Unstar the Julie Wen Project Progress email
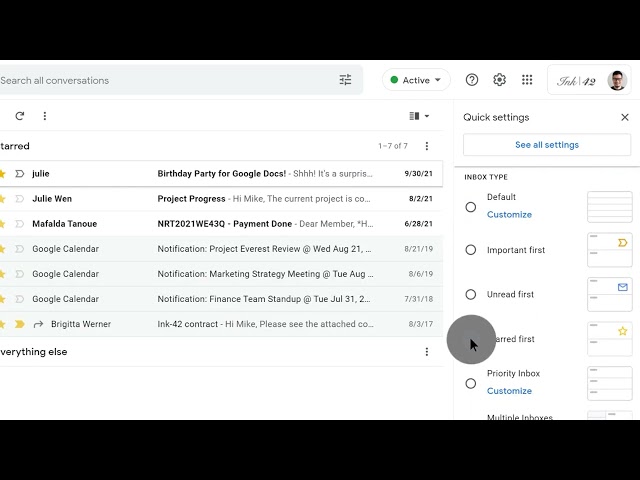640x480 pixels. pyautogui.click(x=2, y=199)
